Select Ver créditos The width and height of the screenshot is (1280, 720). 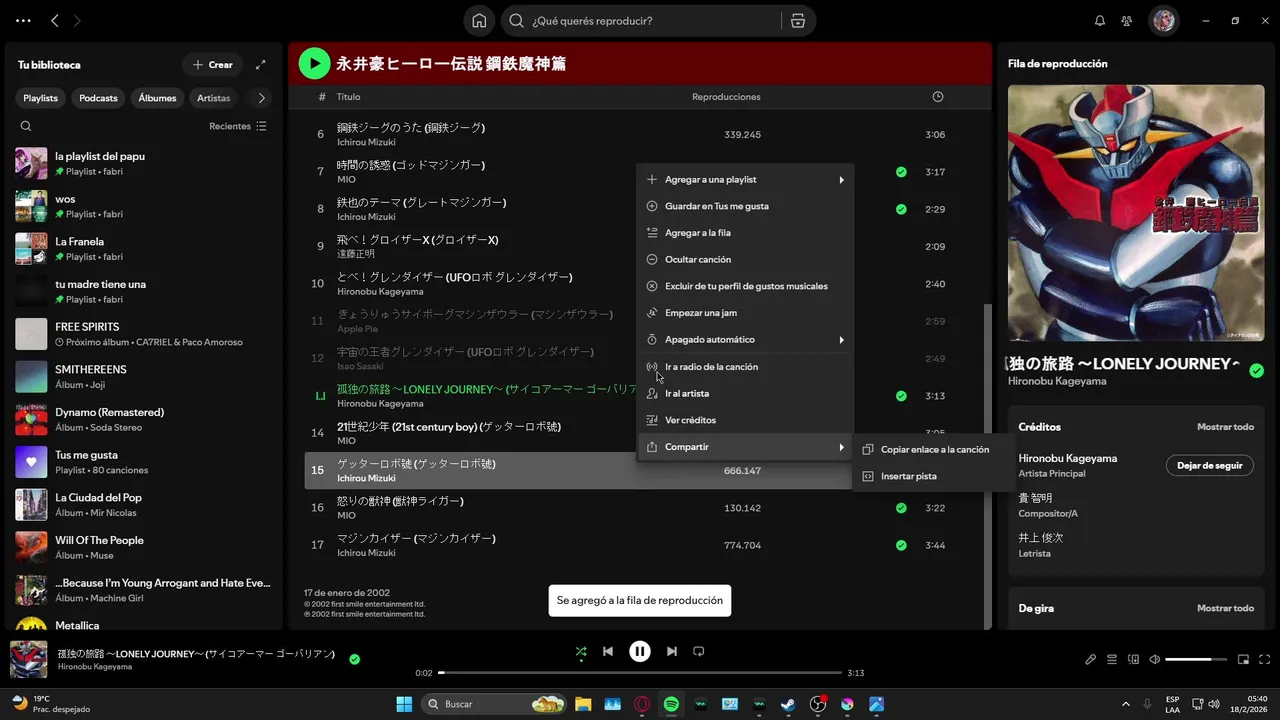[746, 420]
